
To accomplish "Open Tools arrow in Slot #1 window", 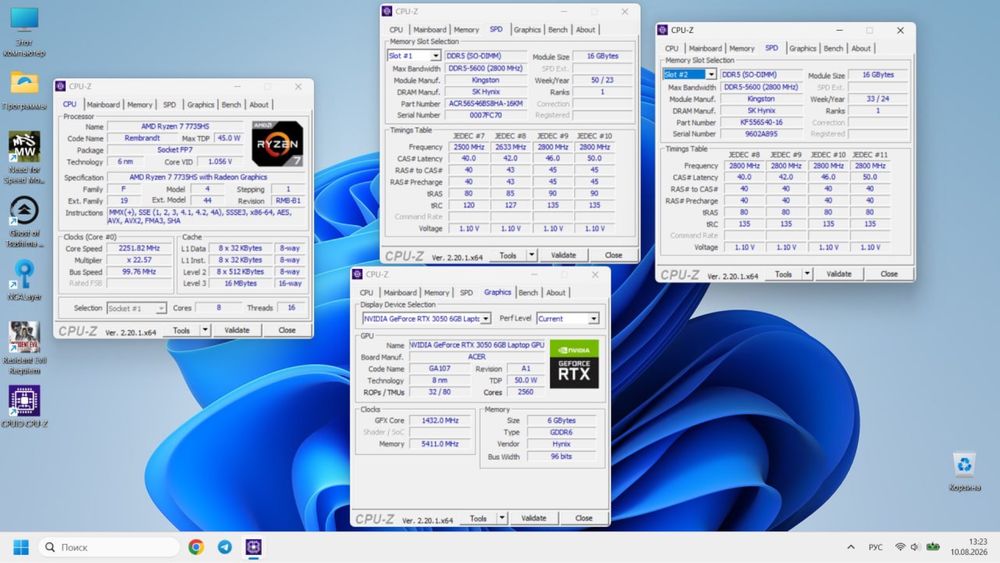I will (531, 255).
